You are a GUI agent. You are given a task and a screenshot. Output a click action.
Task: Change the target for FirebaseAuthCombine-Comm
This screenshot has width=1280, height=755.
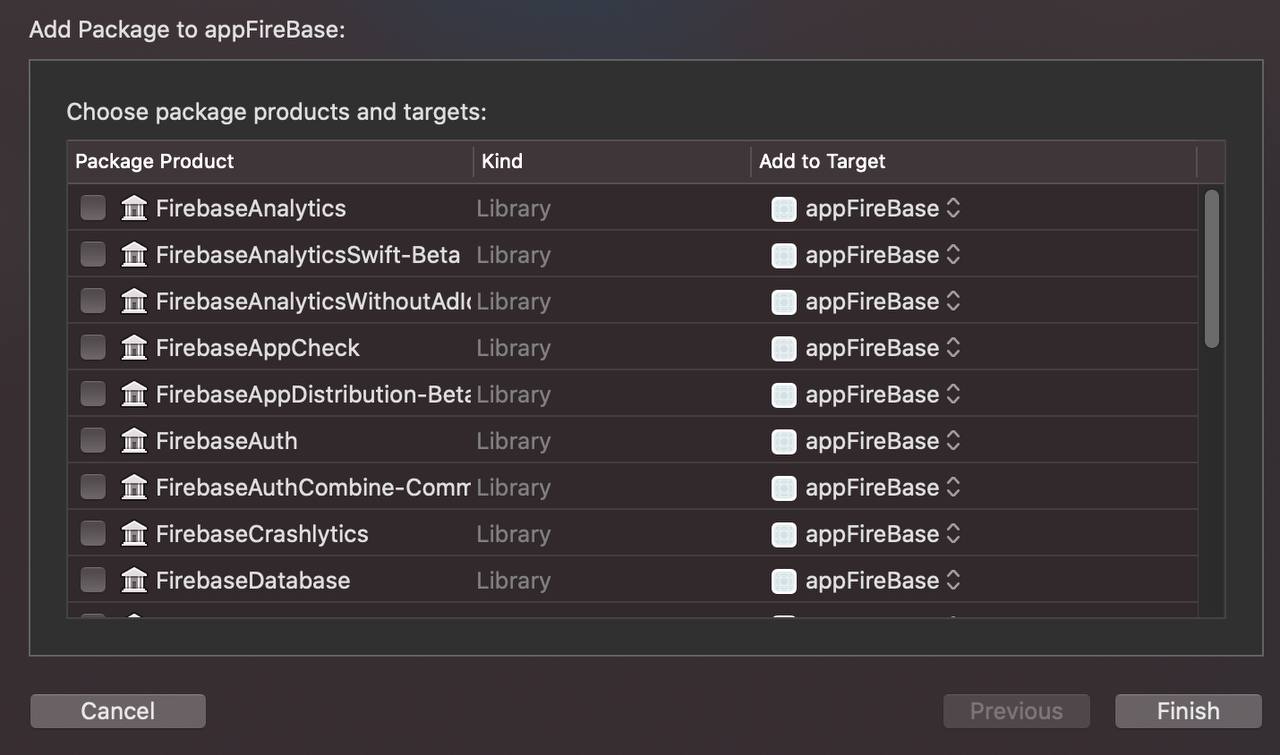pyautogui.click(x=953, y=487)
